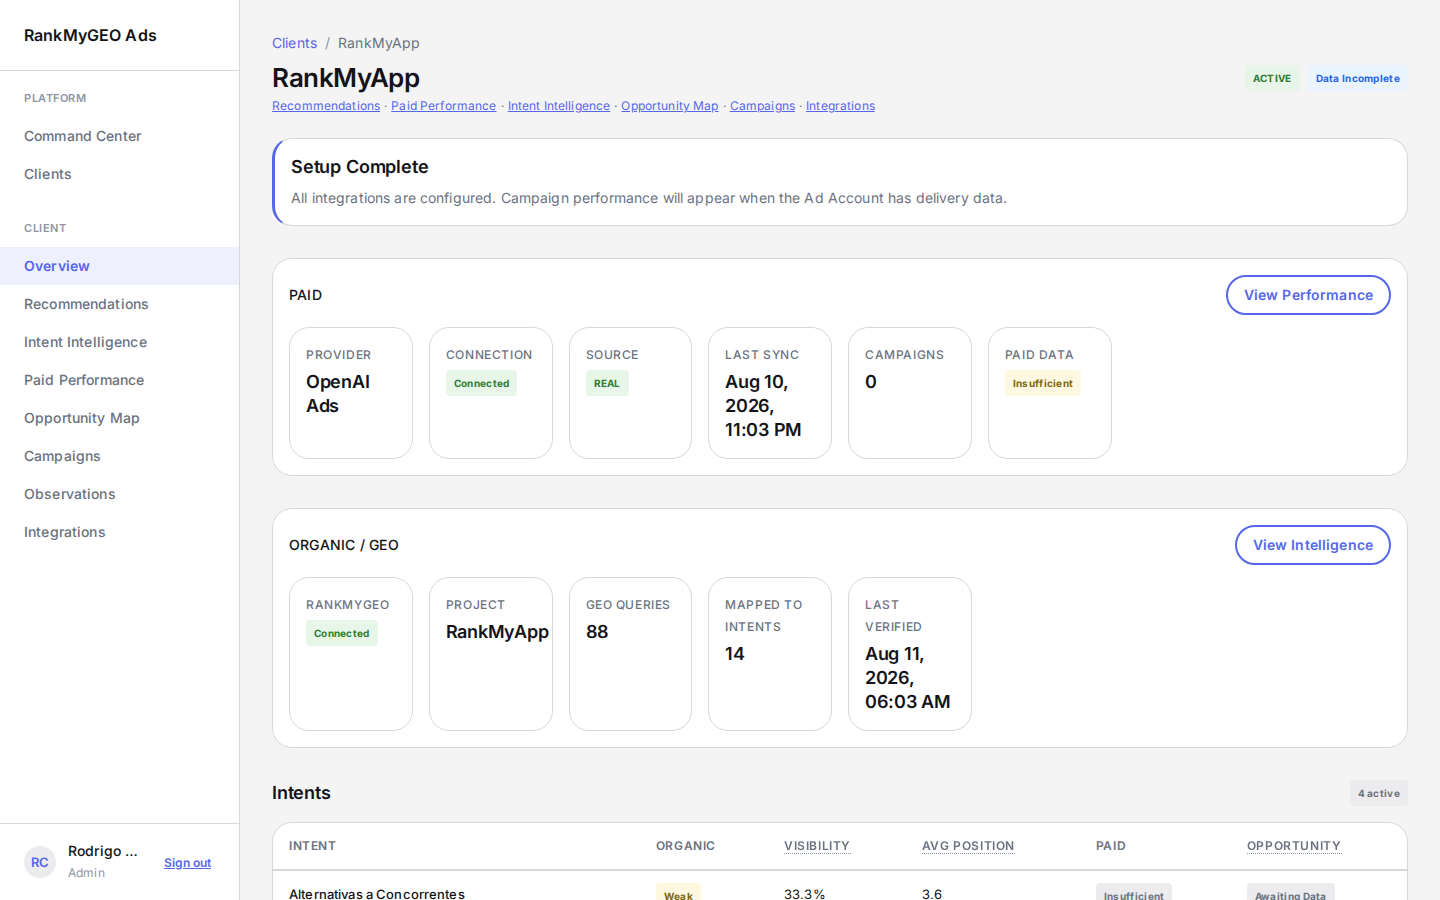Click the Campaigns count 0
The image size is (1440, 900).
[871, 382]
